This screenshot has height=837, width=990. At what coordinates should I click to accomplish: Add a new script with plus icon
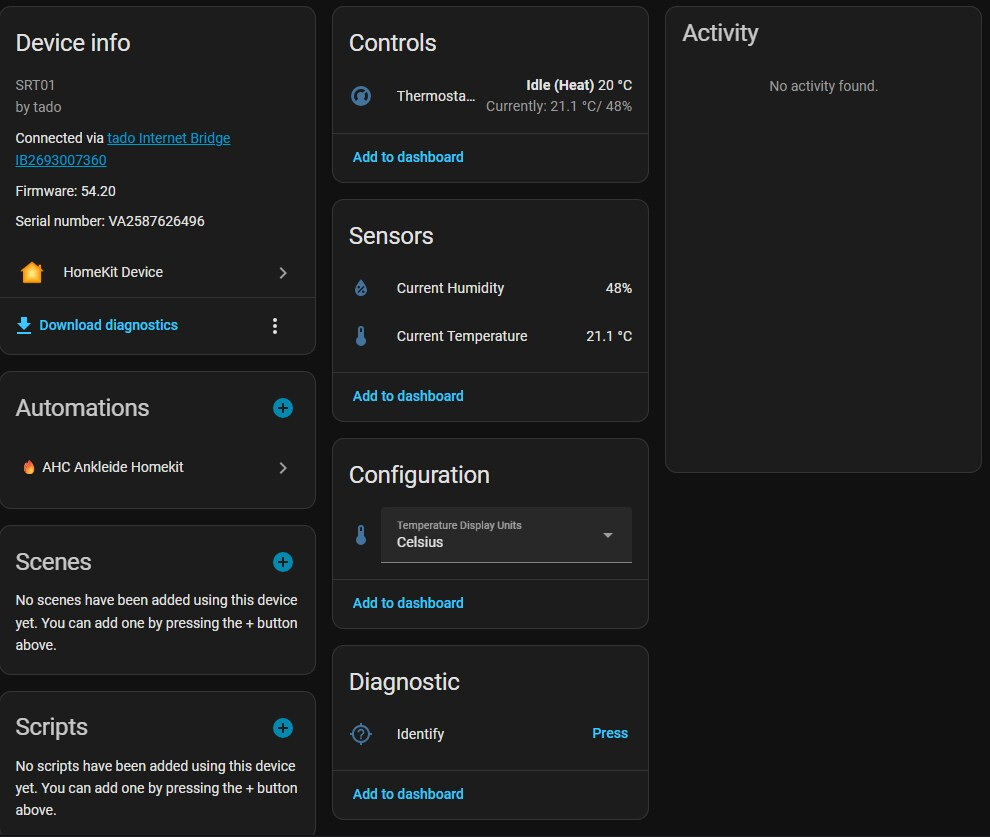click(x=283, y=728)
